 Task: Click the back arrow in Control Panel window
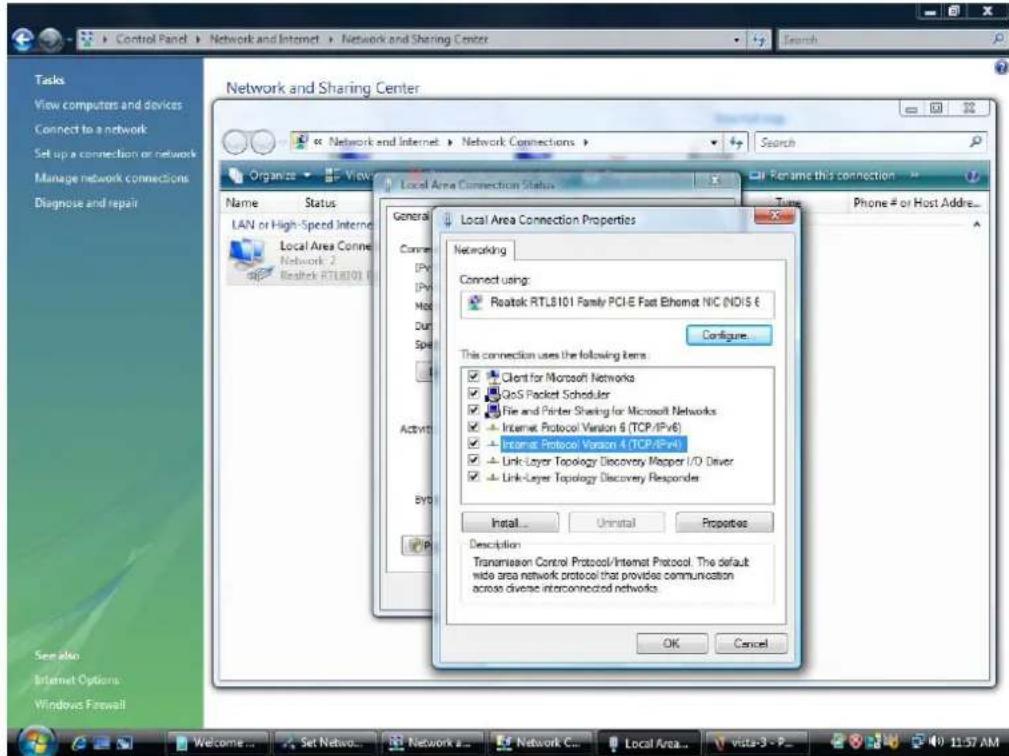23,40
